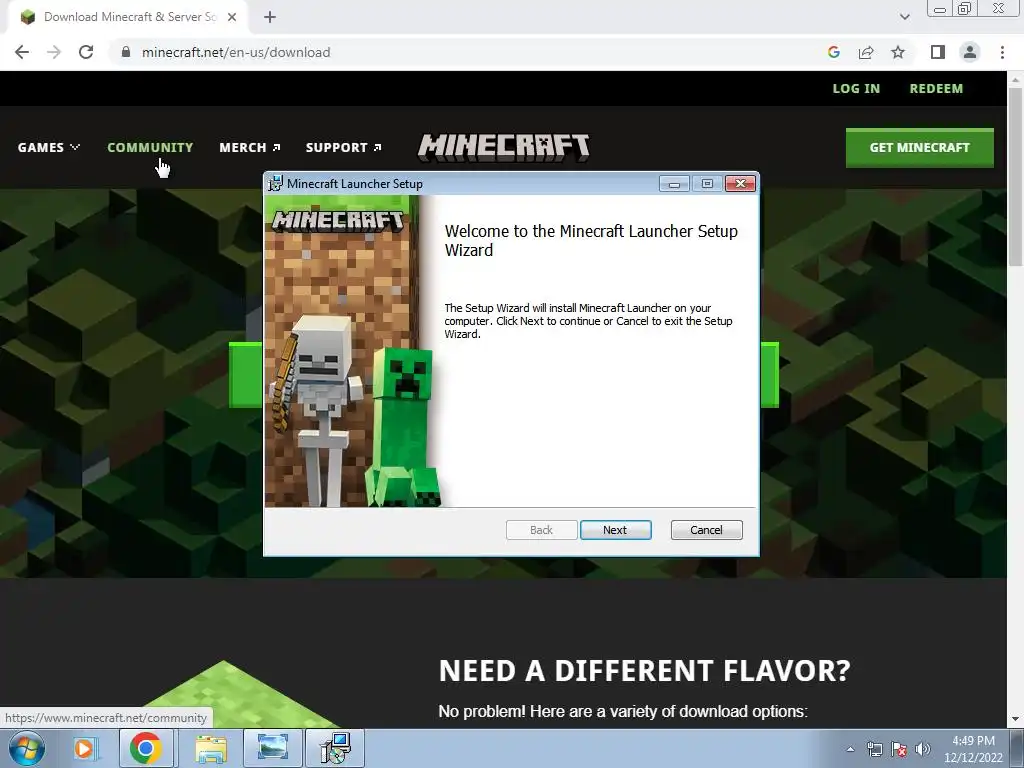Open the Action Center flag icon

coord(899,749)
